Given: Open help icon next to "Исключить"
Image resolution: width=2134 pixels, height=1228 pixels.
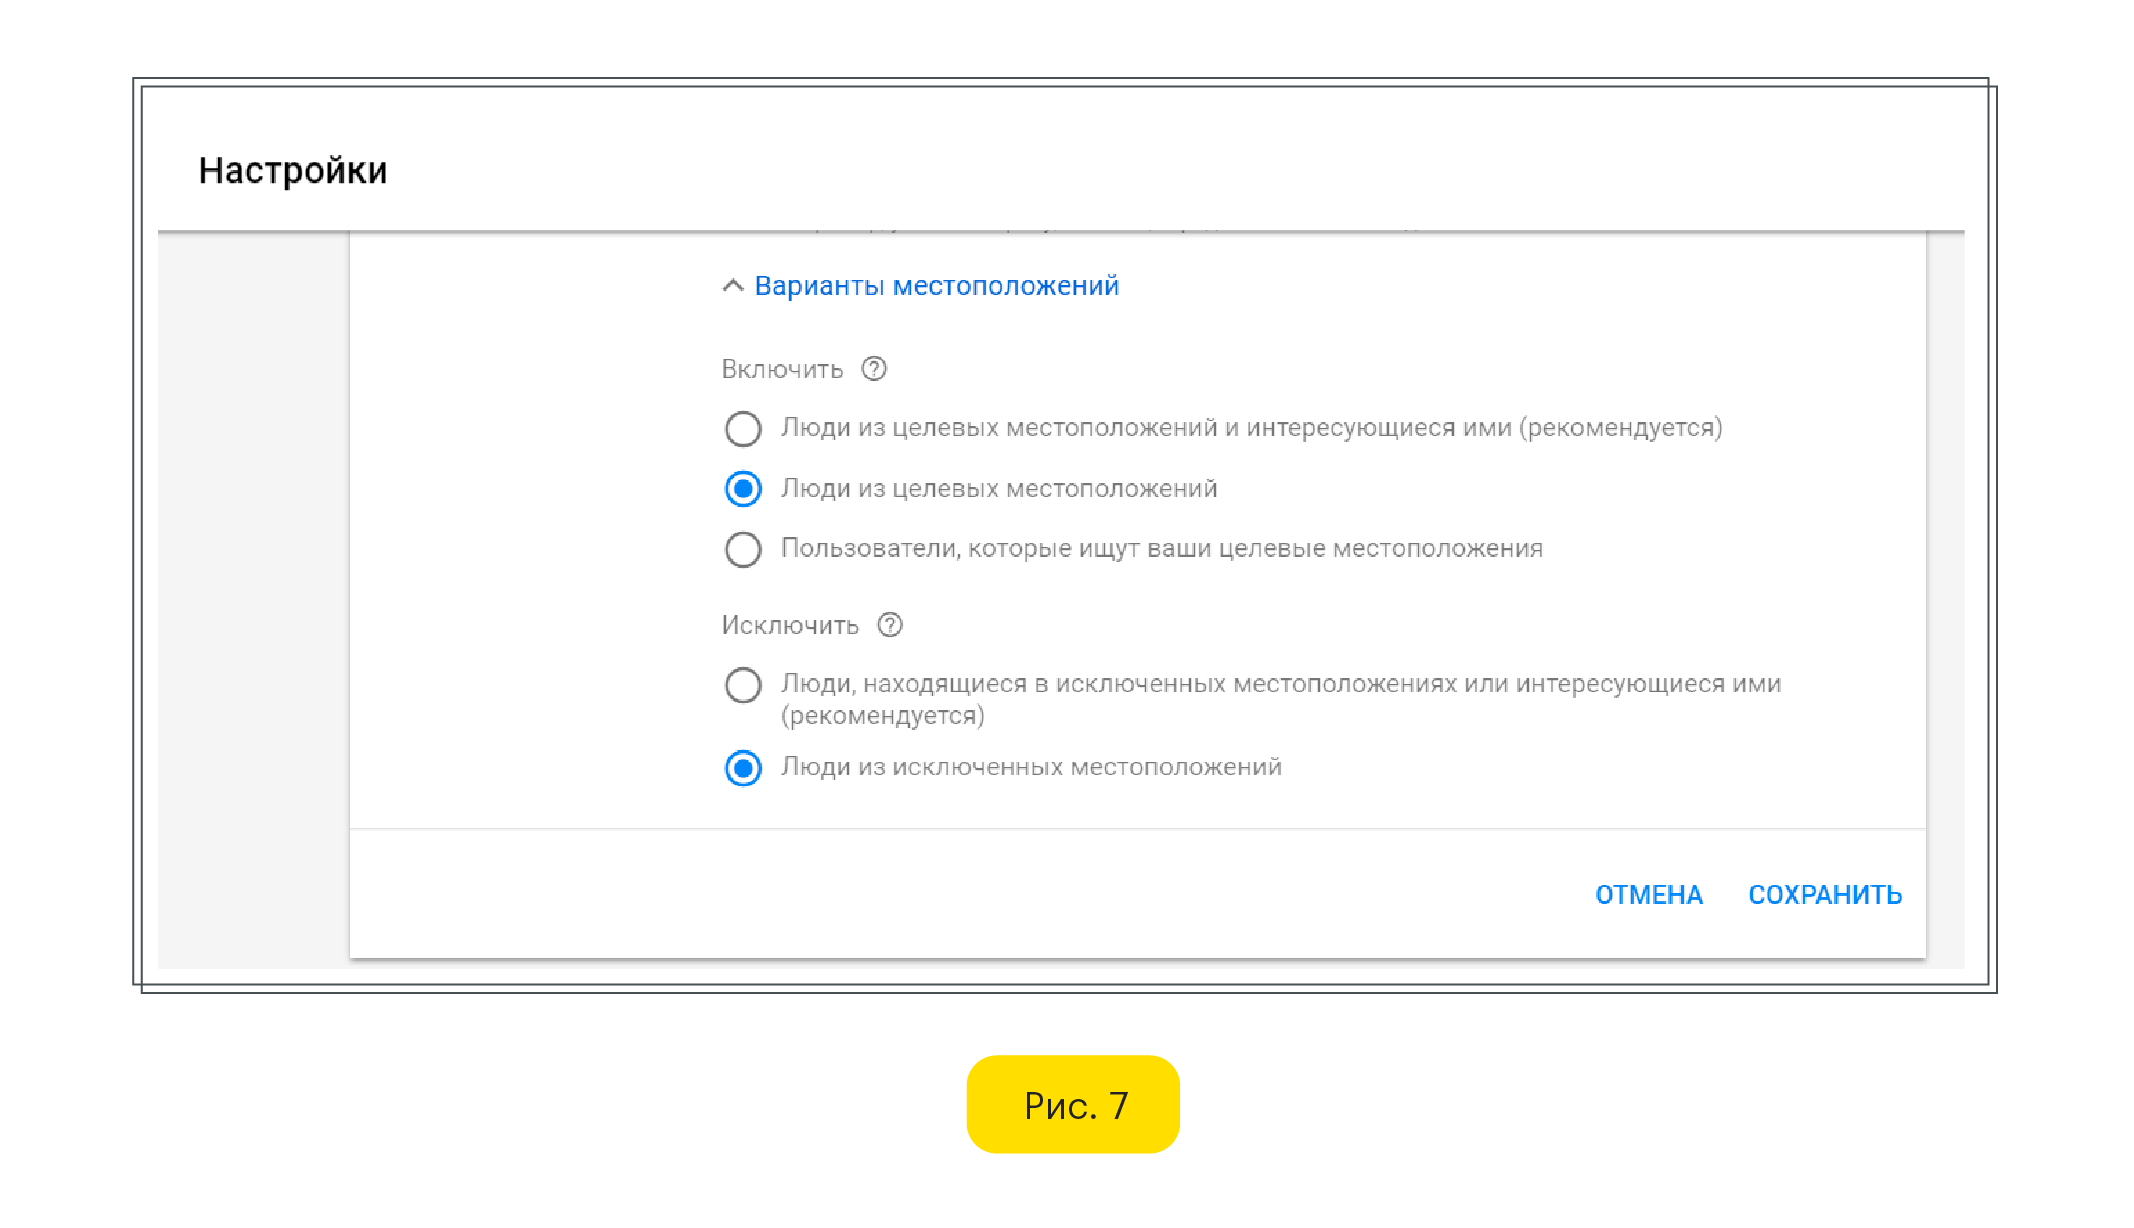Looking at the screenshot, I should click(890, 625).
